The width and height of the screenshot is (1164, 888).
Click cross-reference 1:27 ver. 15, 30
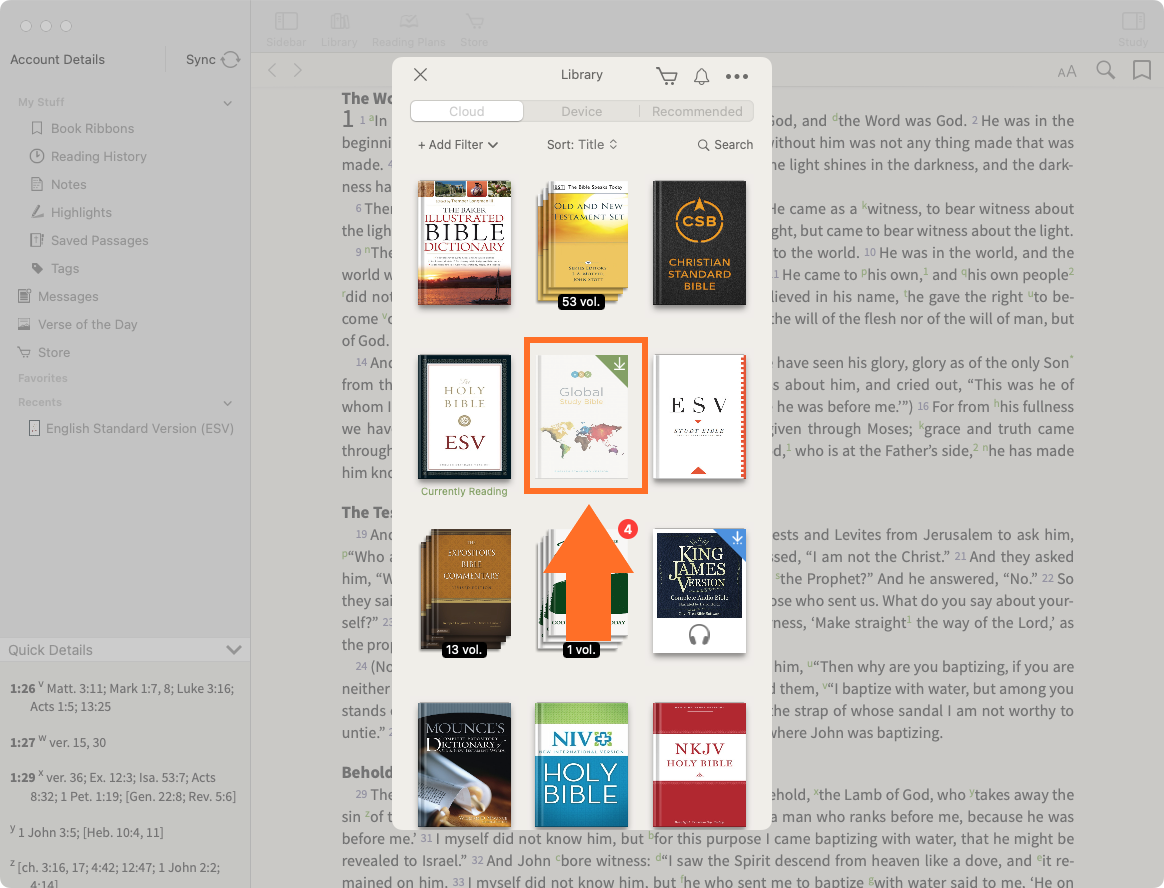pos(58,742)
